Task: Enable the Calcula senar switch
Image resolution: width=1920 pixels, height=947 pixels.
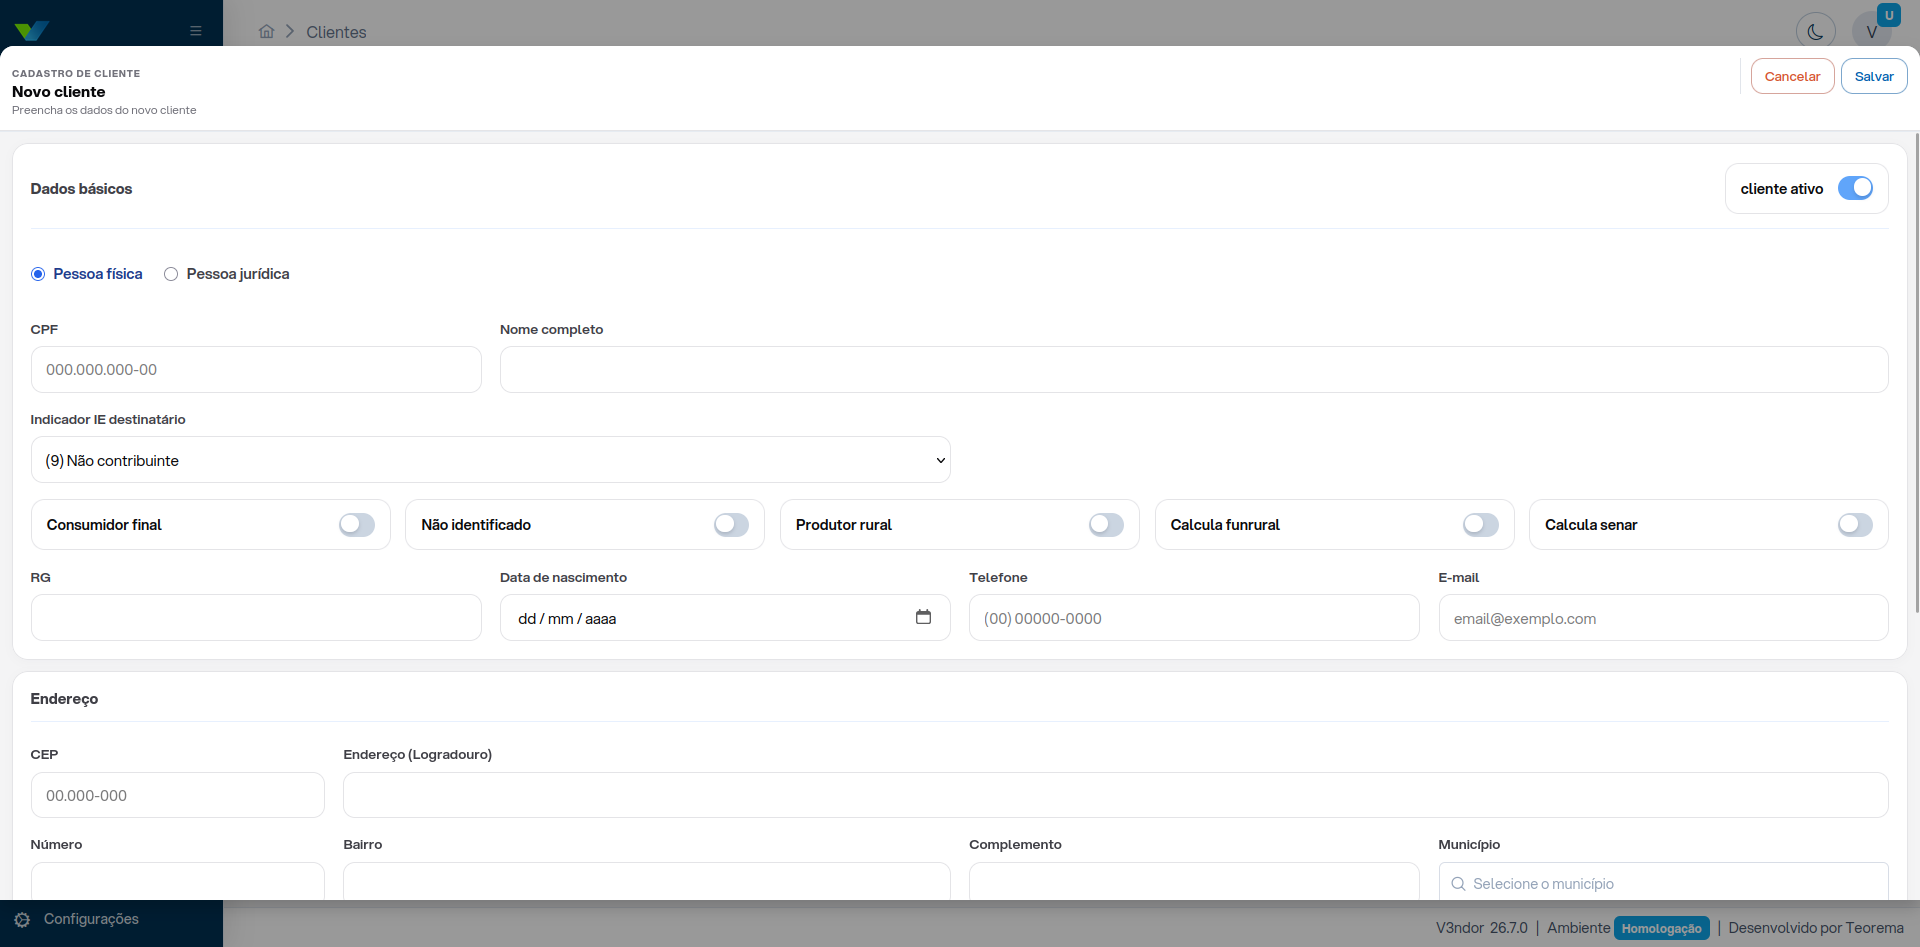Action: 1855,525
